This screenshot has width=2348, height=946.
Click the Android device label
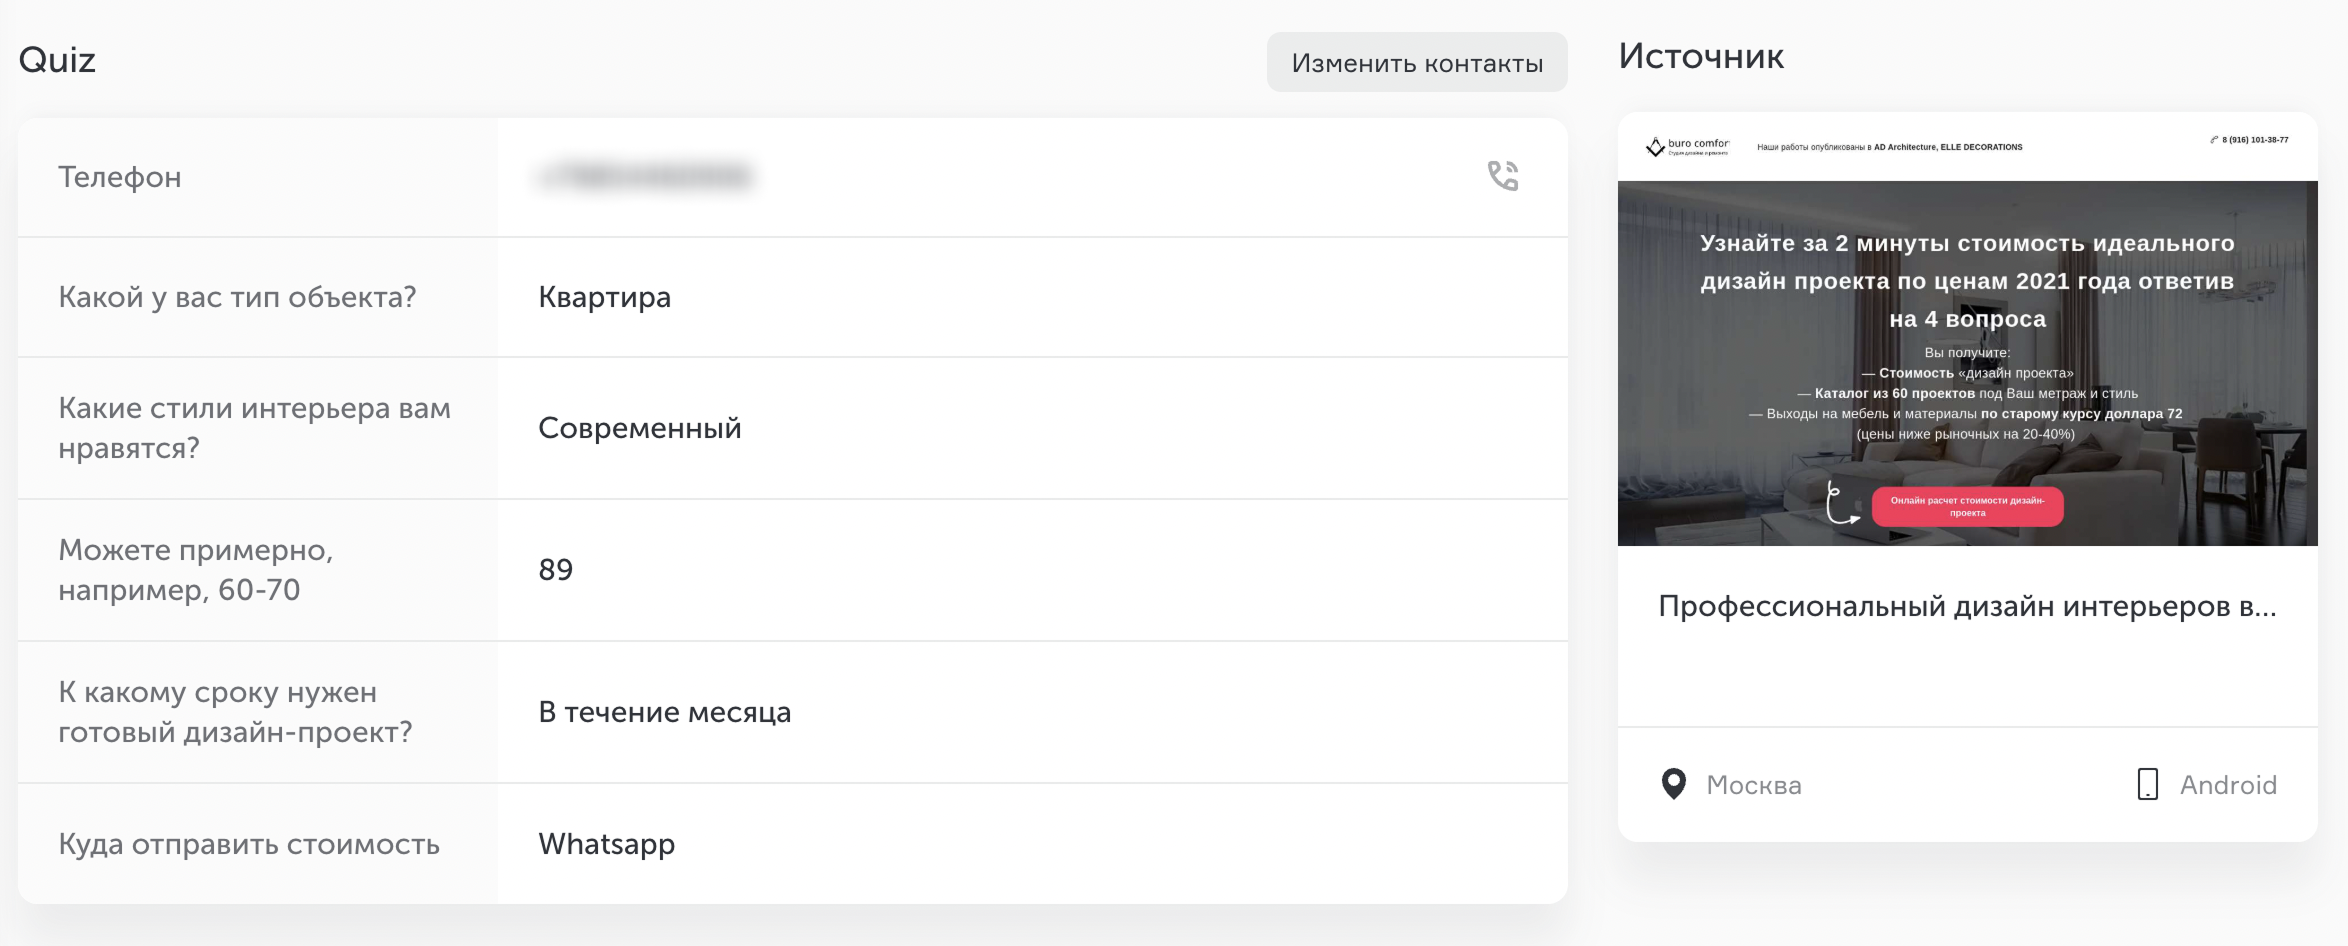(x=2228, y=785)
